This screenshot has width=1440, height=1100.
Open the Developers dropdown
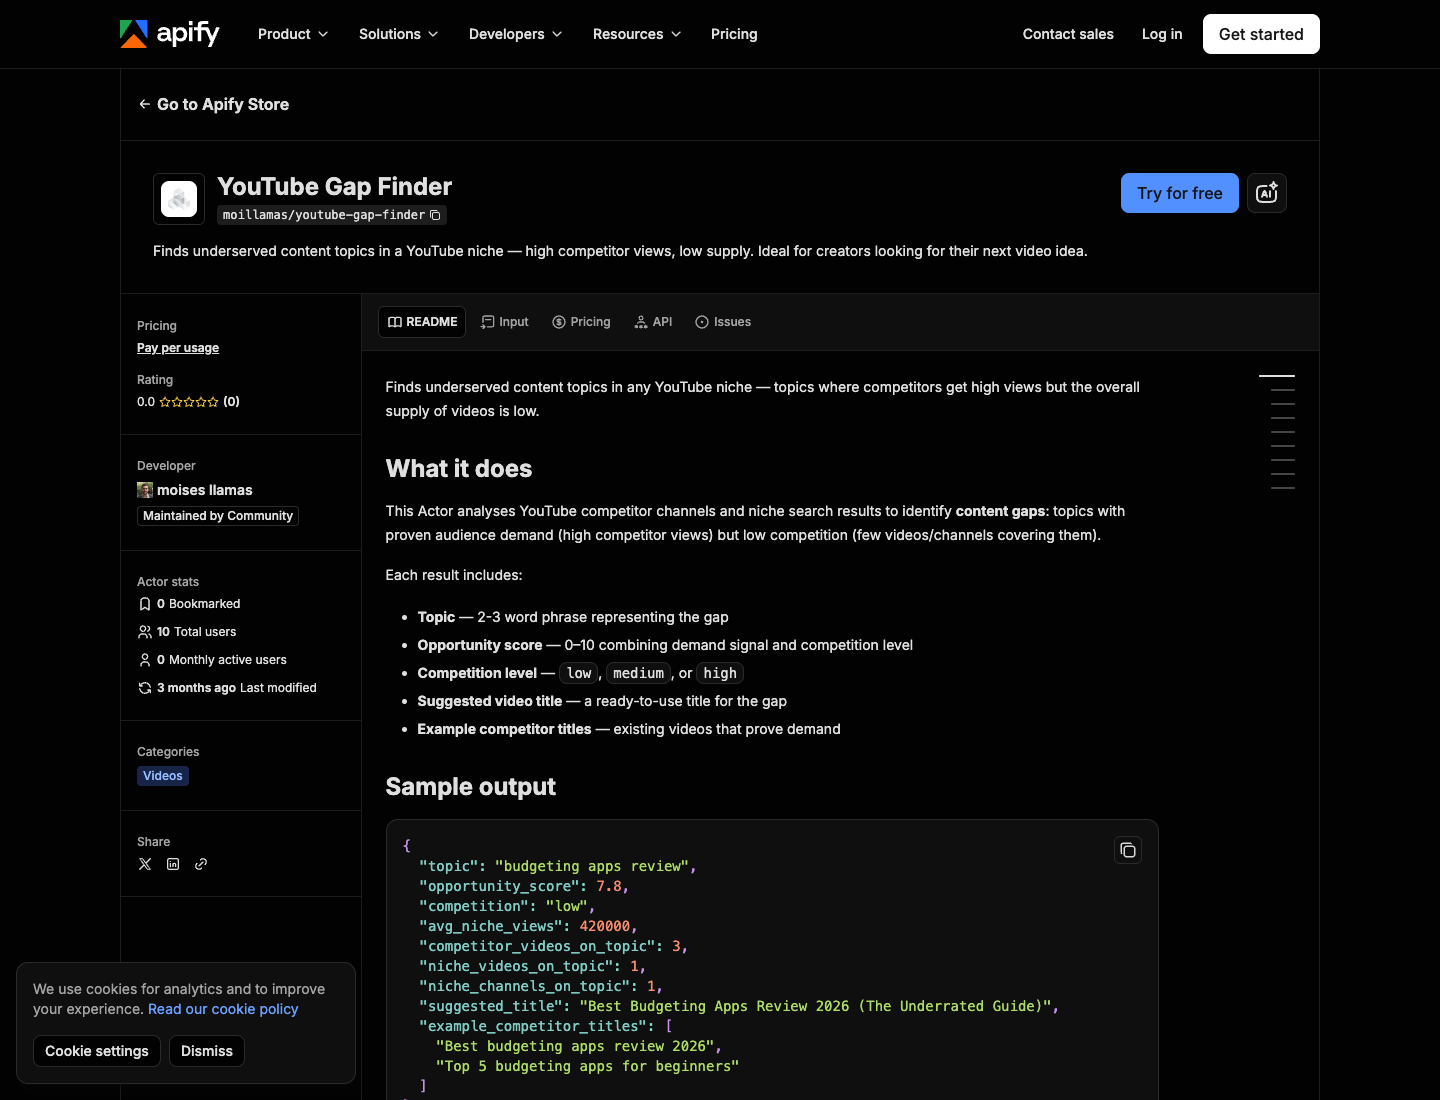tap(515, 34)
